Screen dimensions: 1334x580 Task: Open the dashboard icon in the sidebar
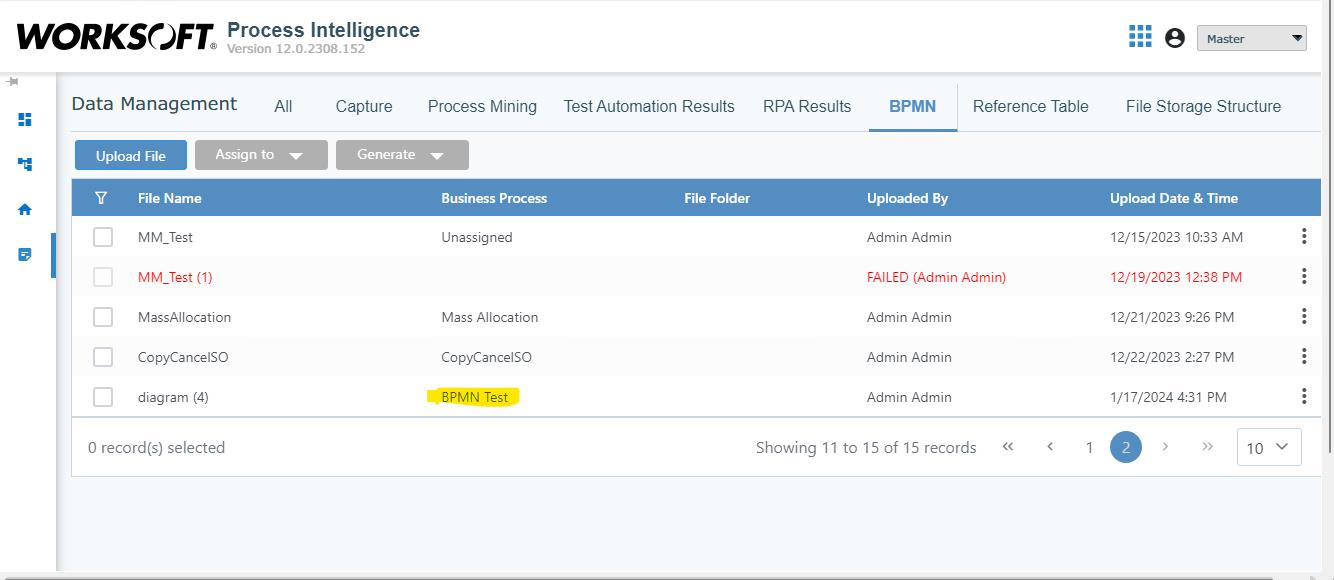point(23,119)
